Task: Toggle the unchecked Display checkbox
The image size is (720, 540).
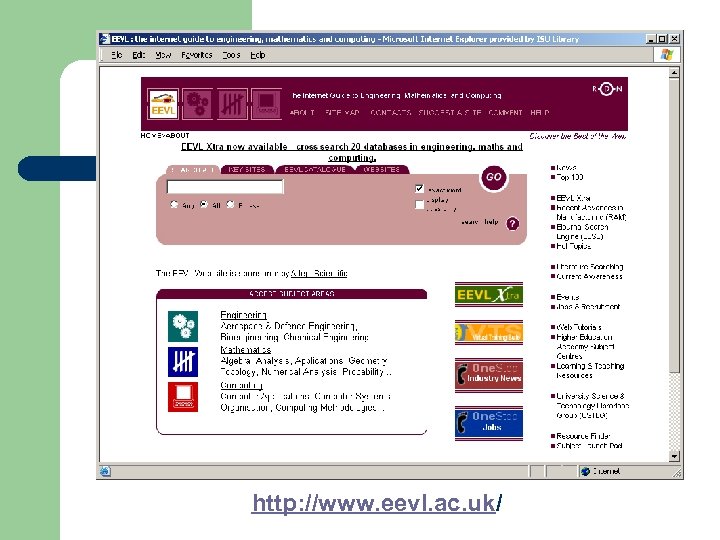Action: point(419,205)
